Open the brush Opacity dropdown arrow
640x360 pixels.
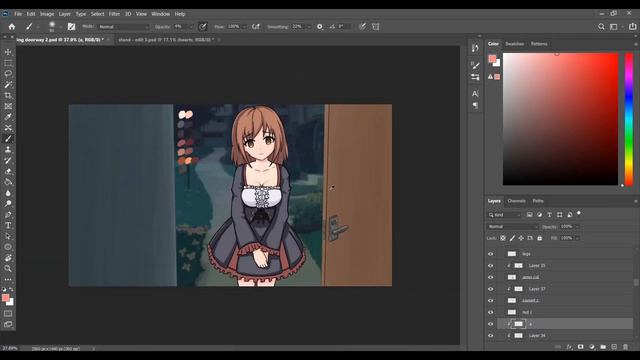pos(190,27)
